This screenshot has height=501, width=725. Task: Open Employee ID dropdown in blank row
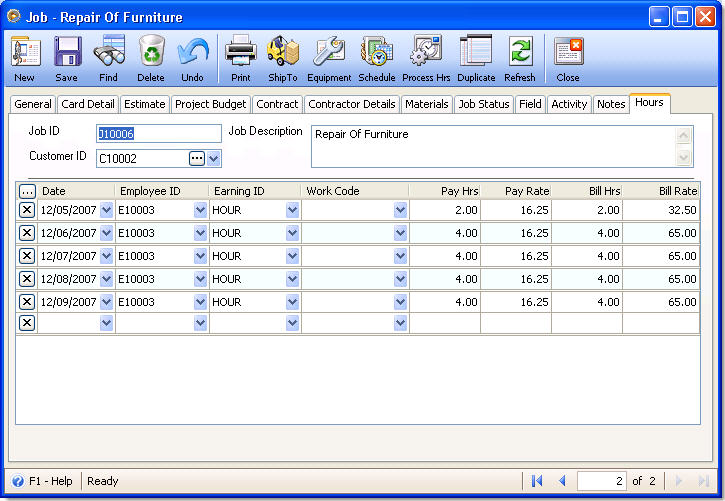coord(200,323)
